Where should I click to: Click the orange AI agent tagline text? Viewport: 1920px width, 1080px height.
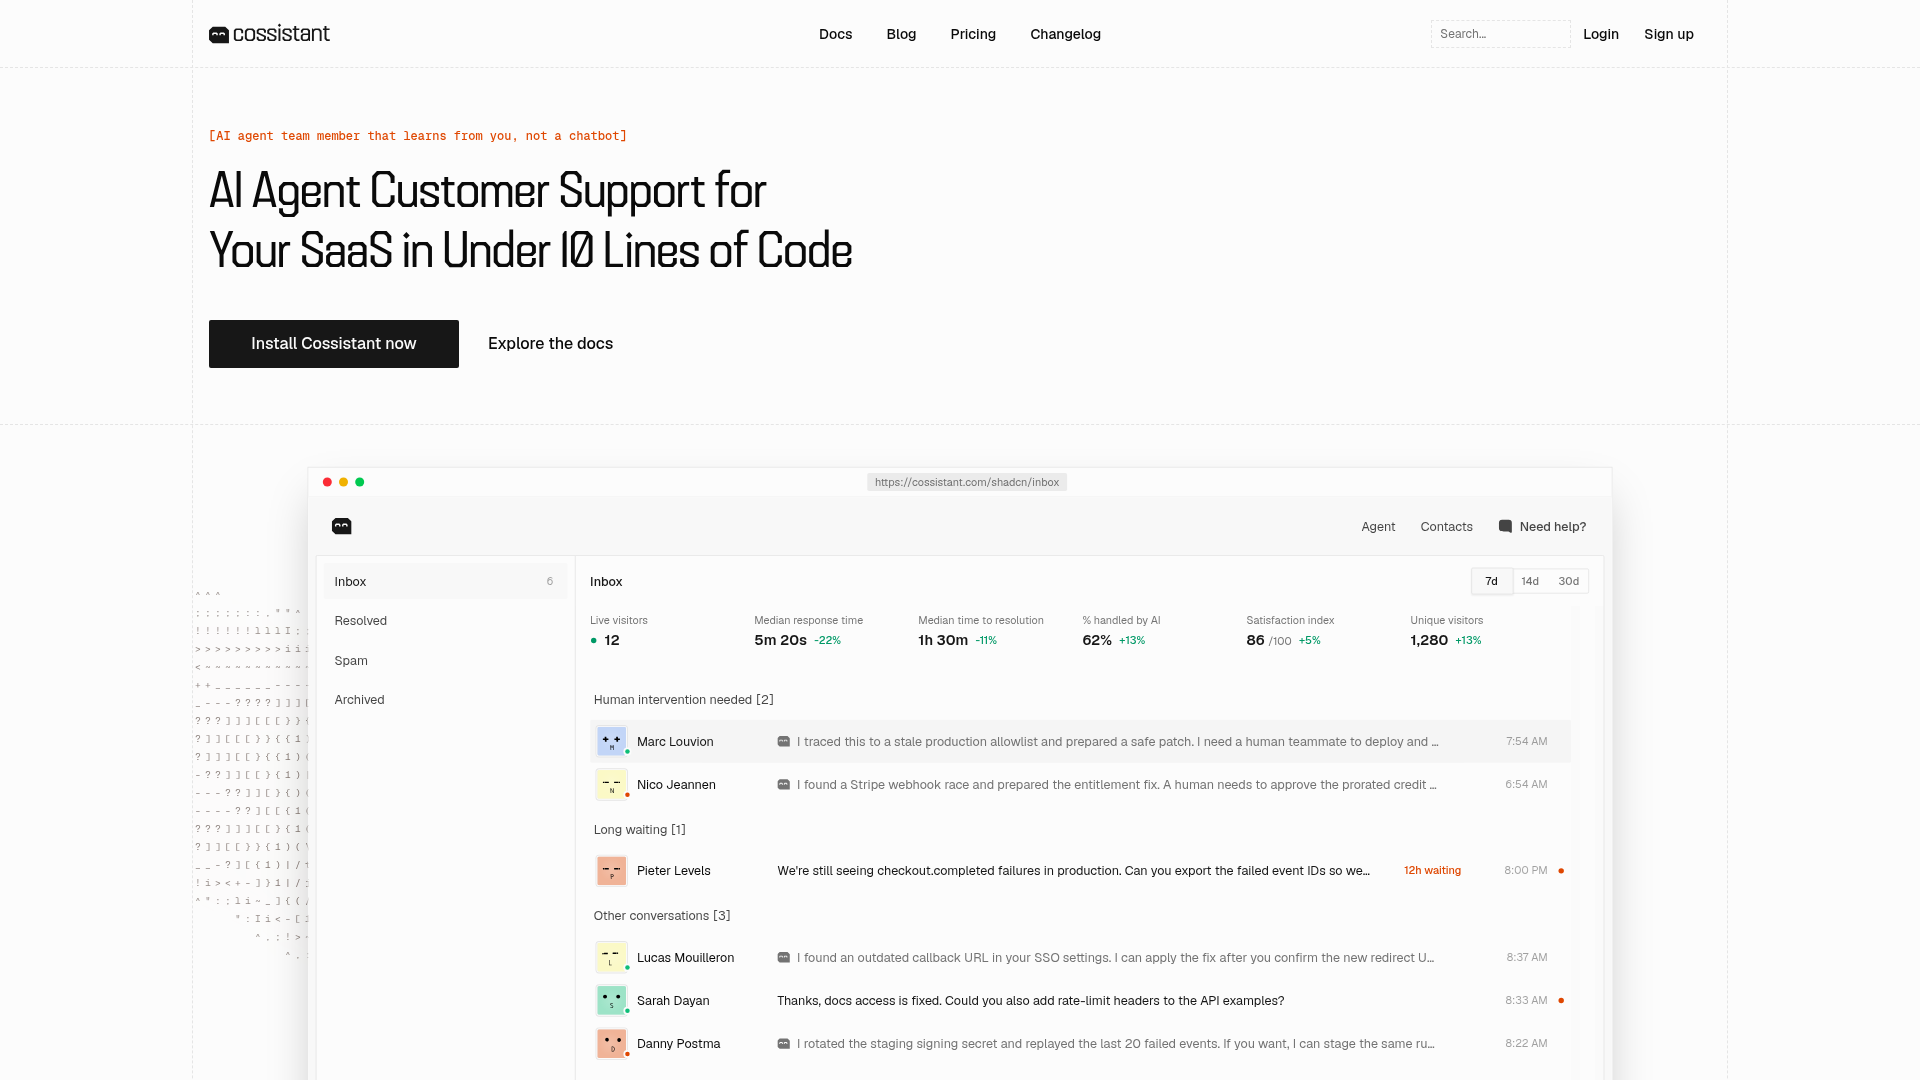[418, 136]
